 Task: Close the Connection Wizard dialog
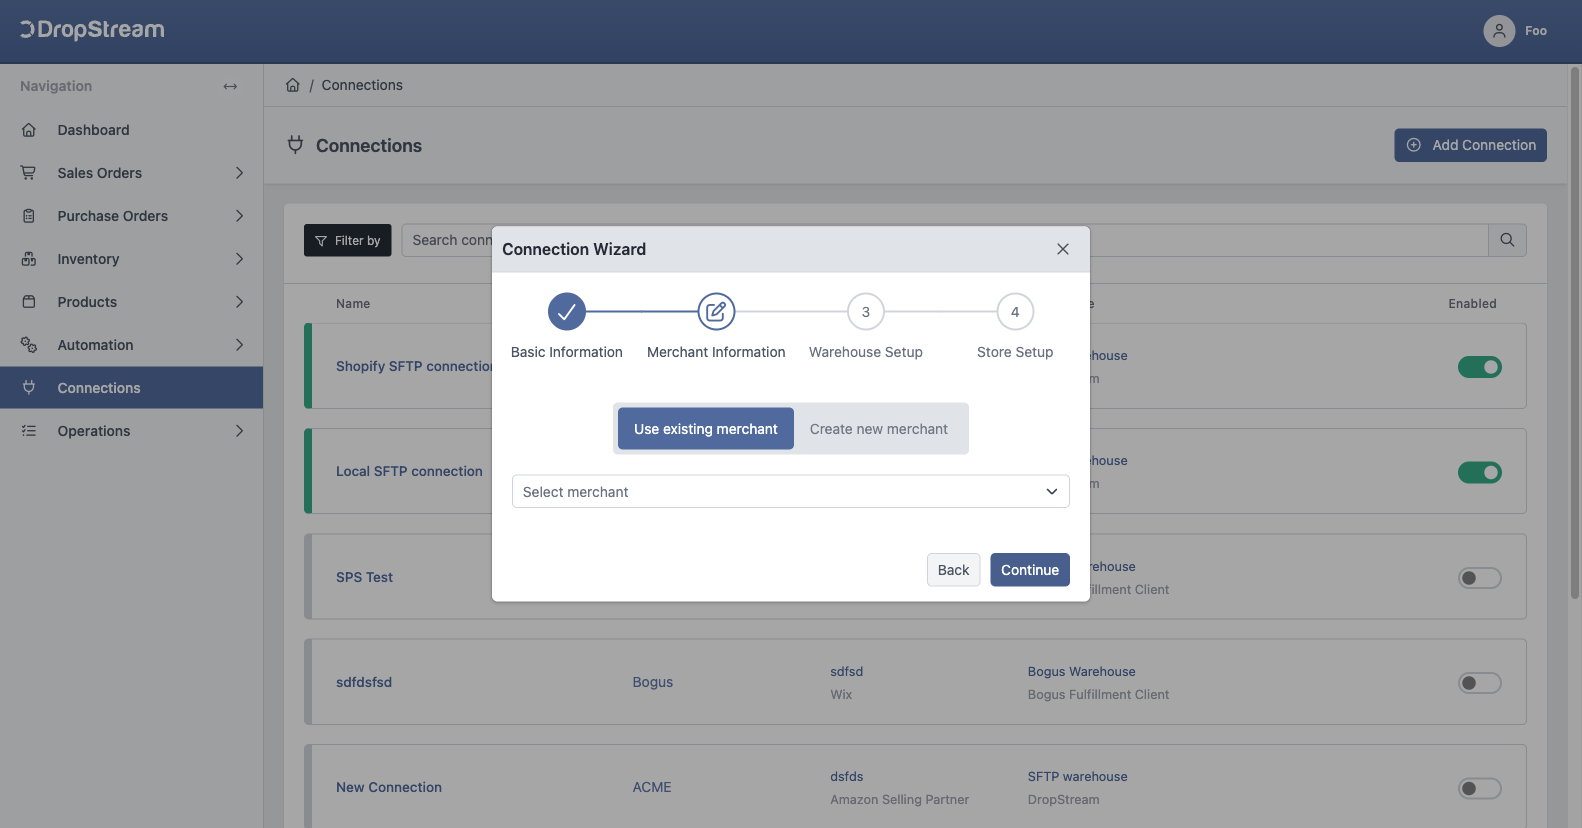(1063, 249)
